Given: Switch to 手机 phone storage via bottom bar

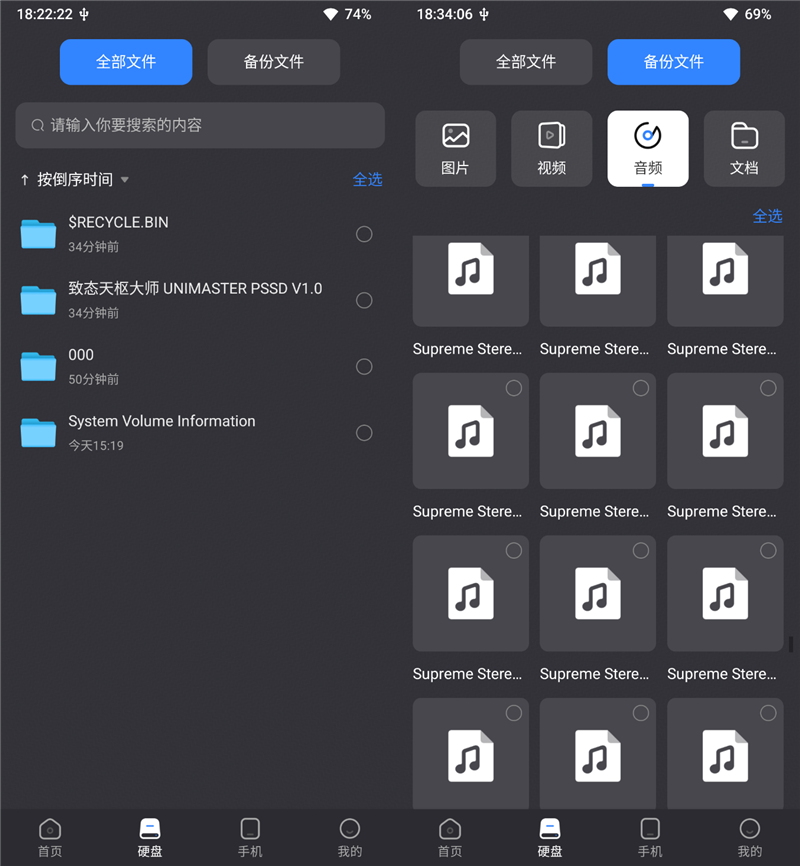Looking at the screenshot, I should coord(250,836).
